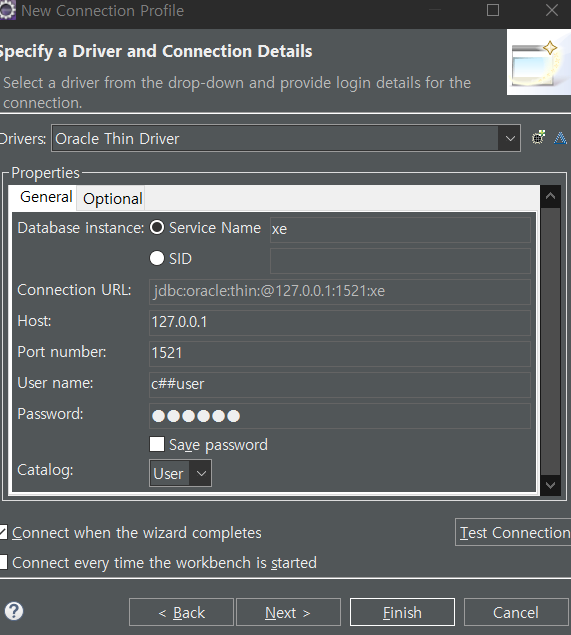Click the properties vertical scrollbar track
This screenshot has height=635, width=571.
tap(550, 341)
